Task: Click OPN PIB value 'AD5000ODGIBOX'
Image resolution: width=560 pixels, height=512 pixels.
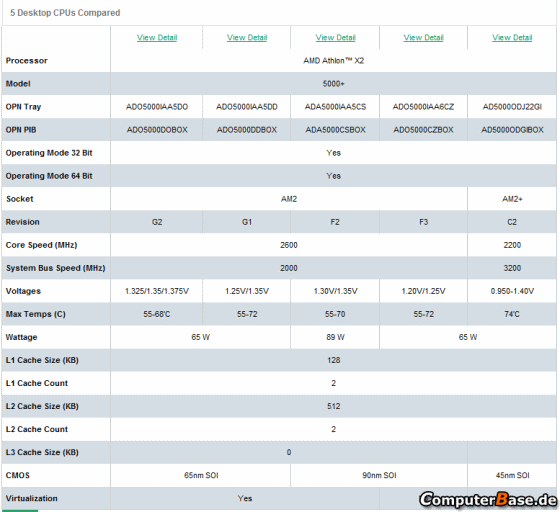Action: tap(512, 130)
